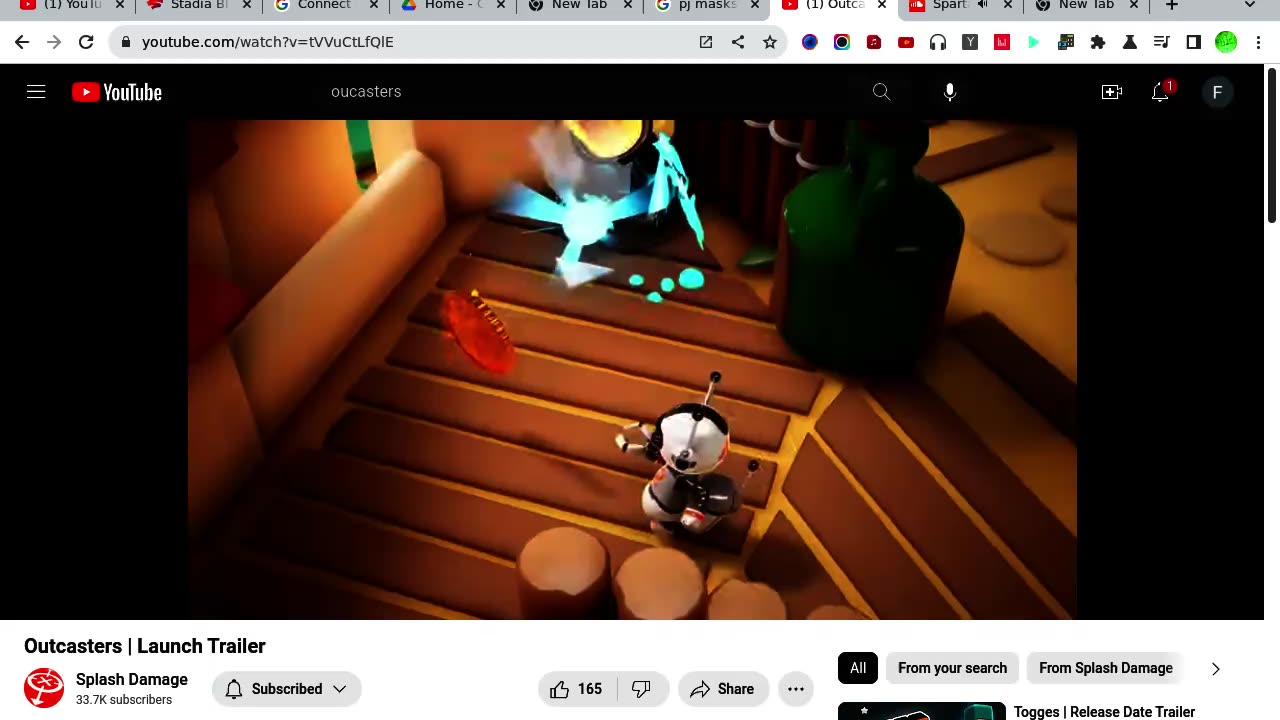1280x720 pixels.
Task: Switch to the pj masks tab
Action: (707, 5)
